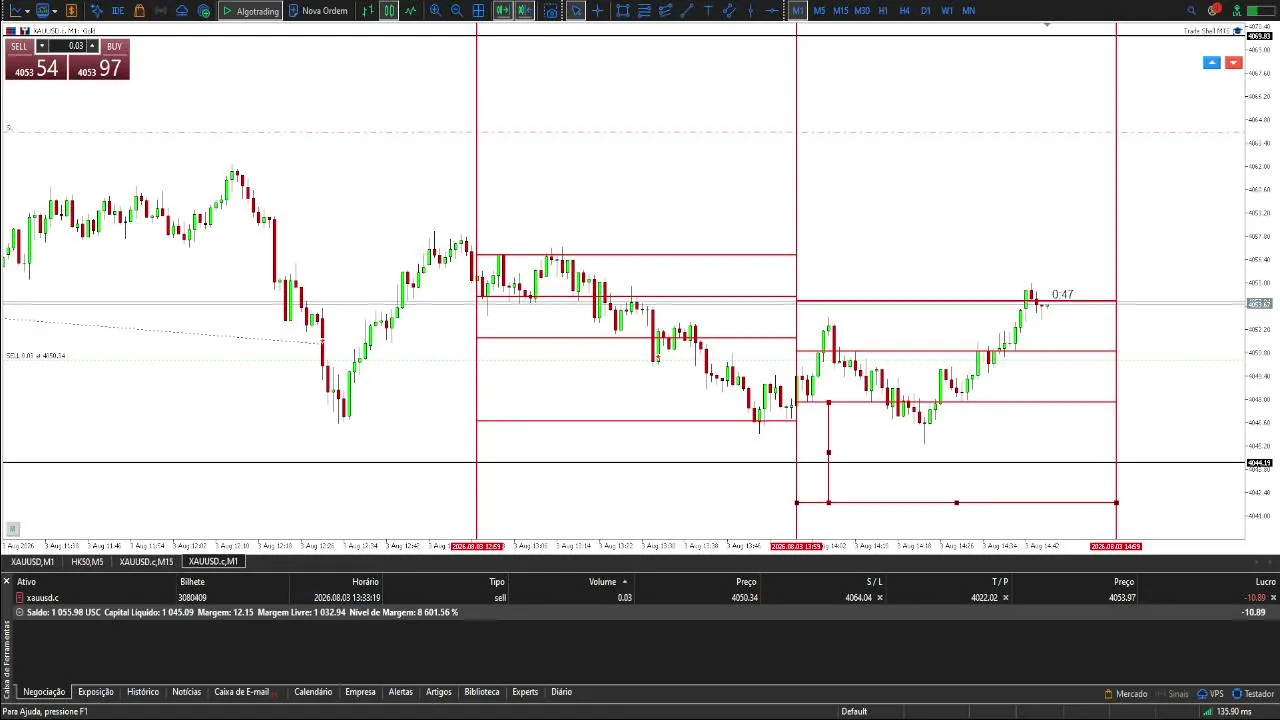Image resolution: width=1280 pixels, height=720 pixels.
Task: Open the Histórico tab
Action: coord(142,692)
